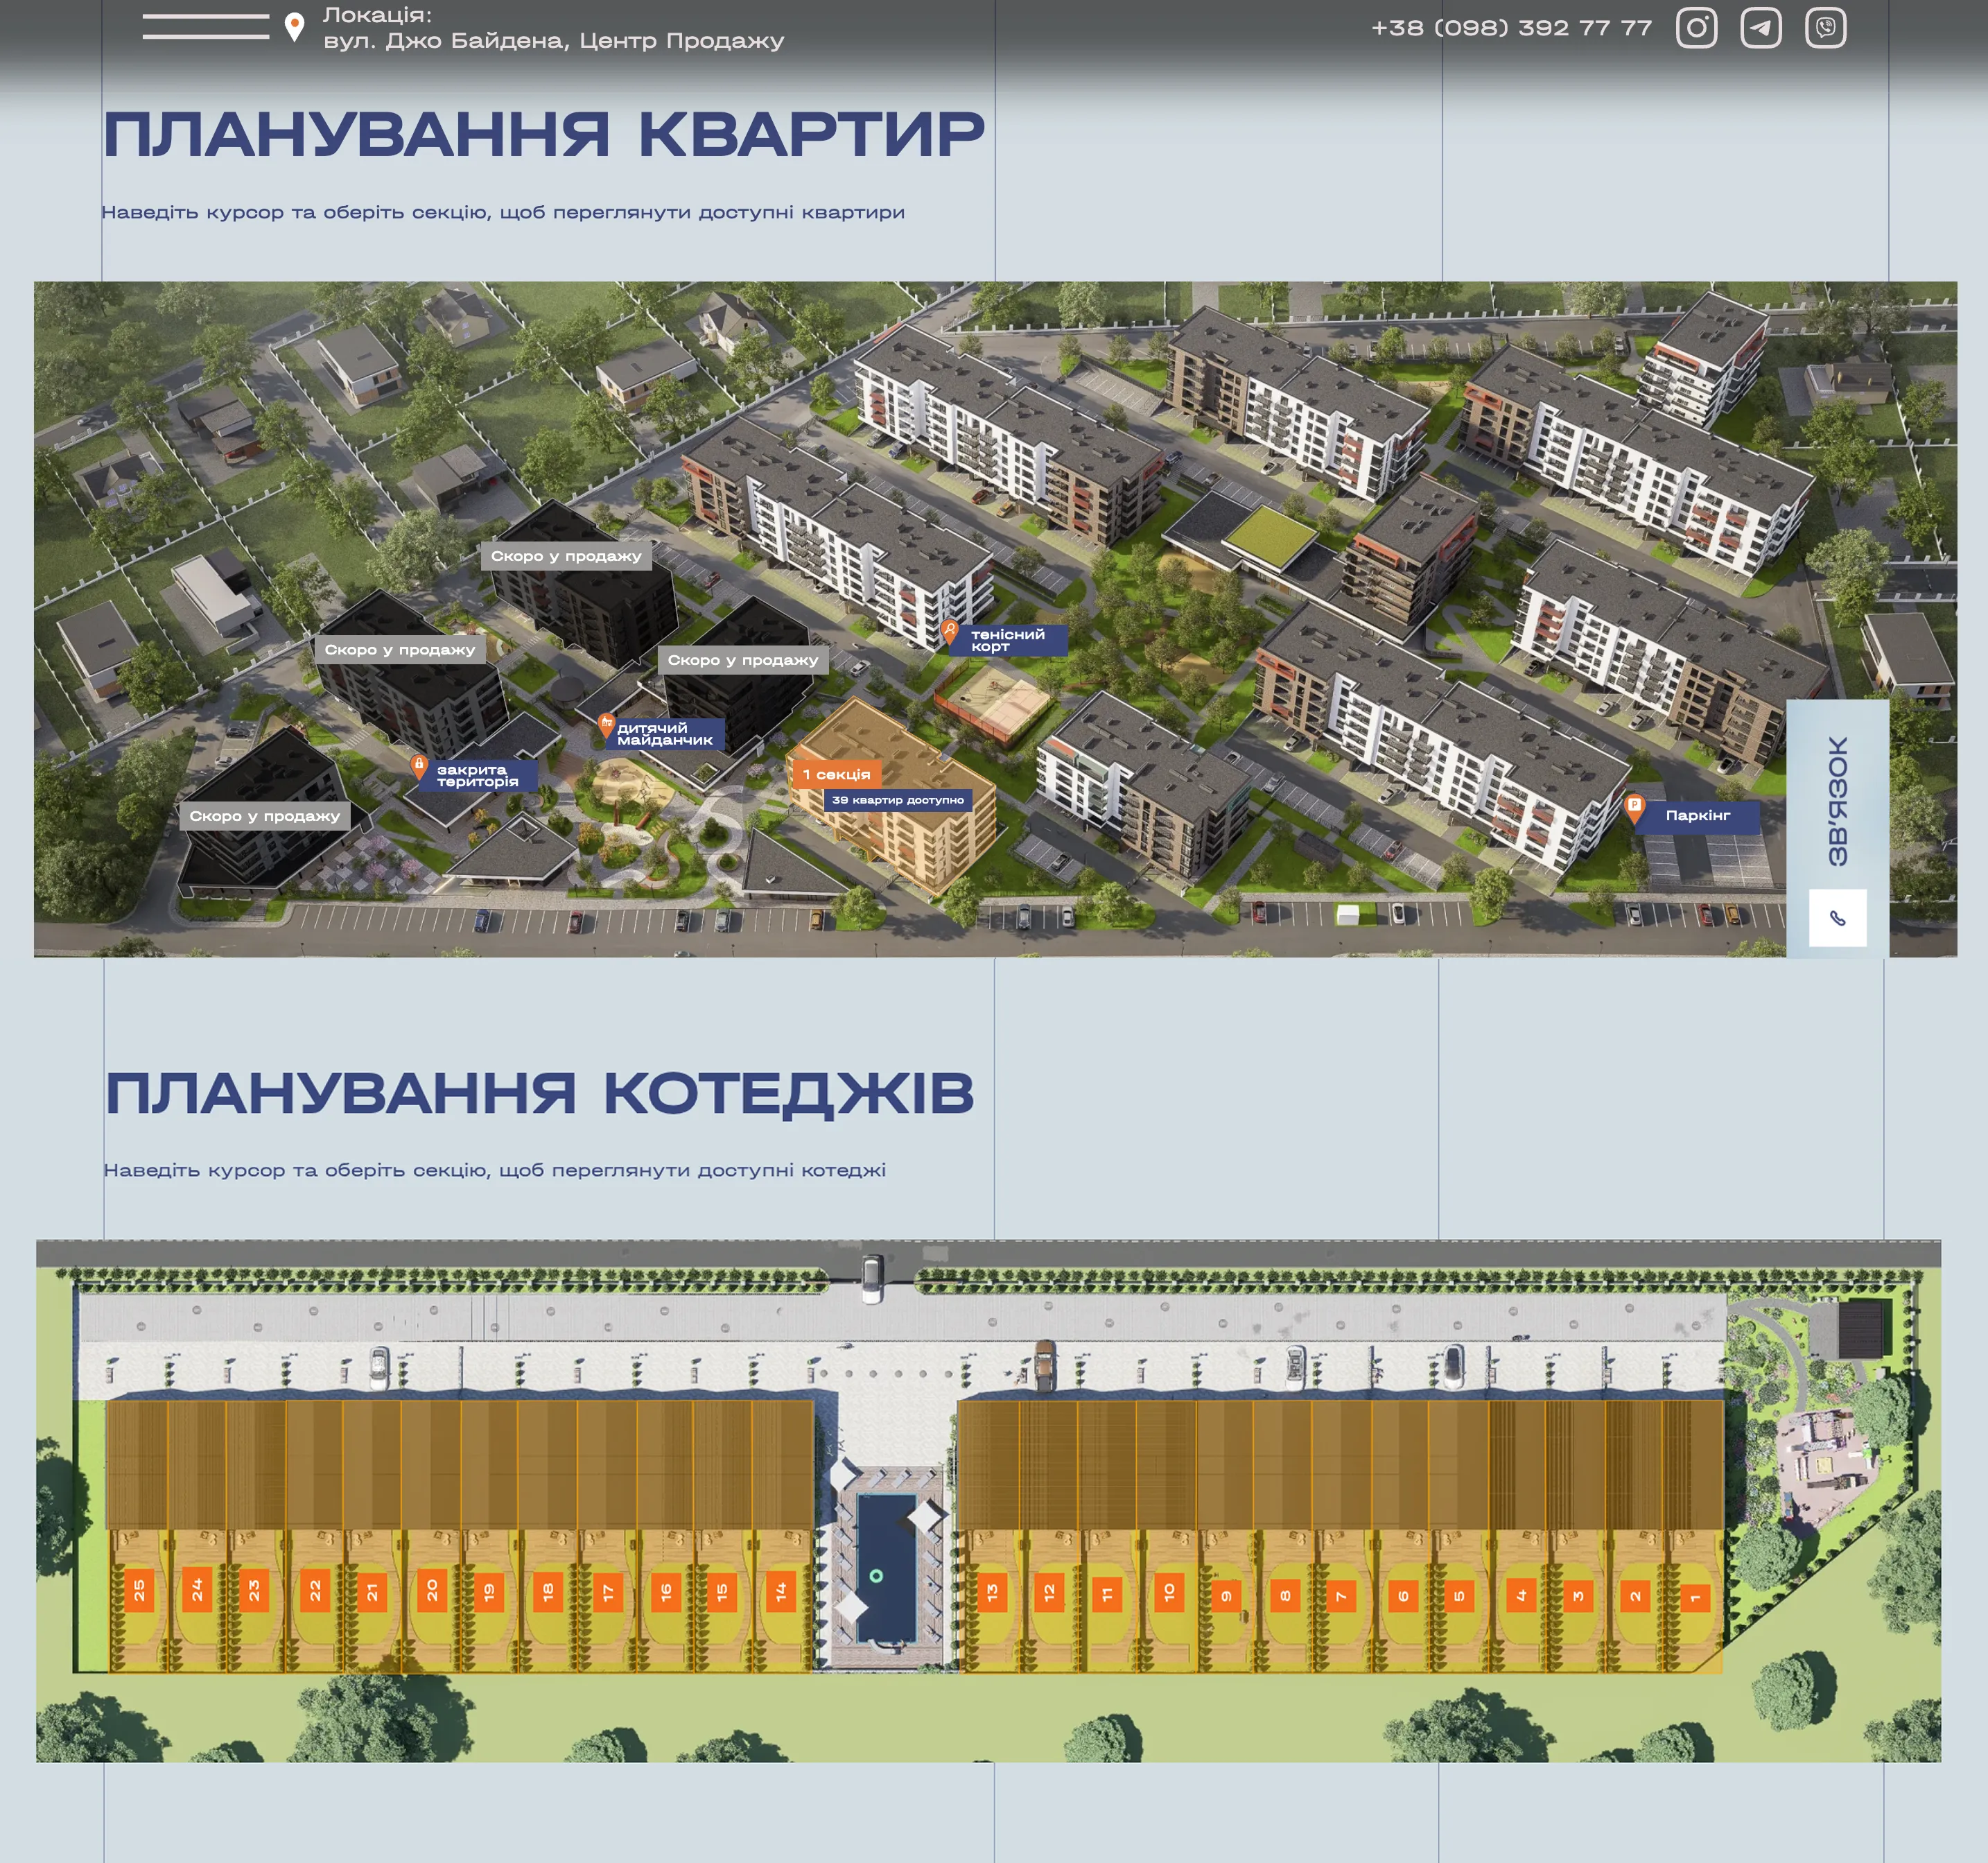This screenshot has height=1863, width=1988.
Task: Select cottage number 25 on the plan
Action: (139, 1590)
